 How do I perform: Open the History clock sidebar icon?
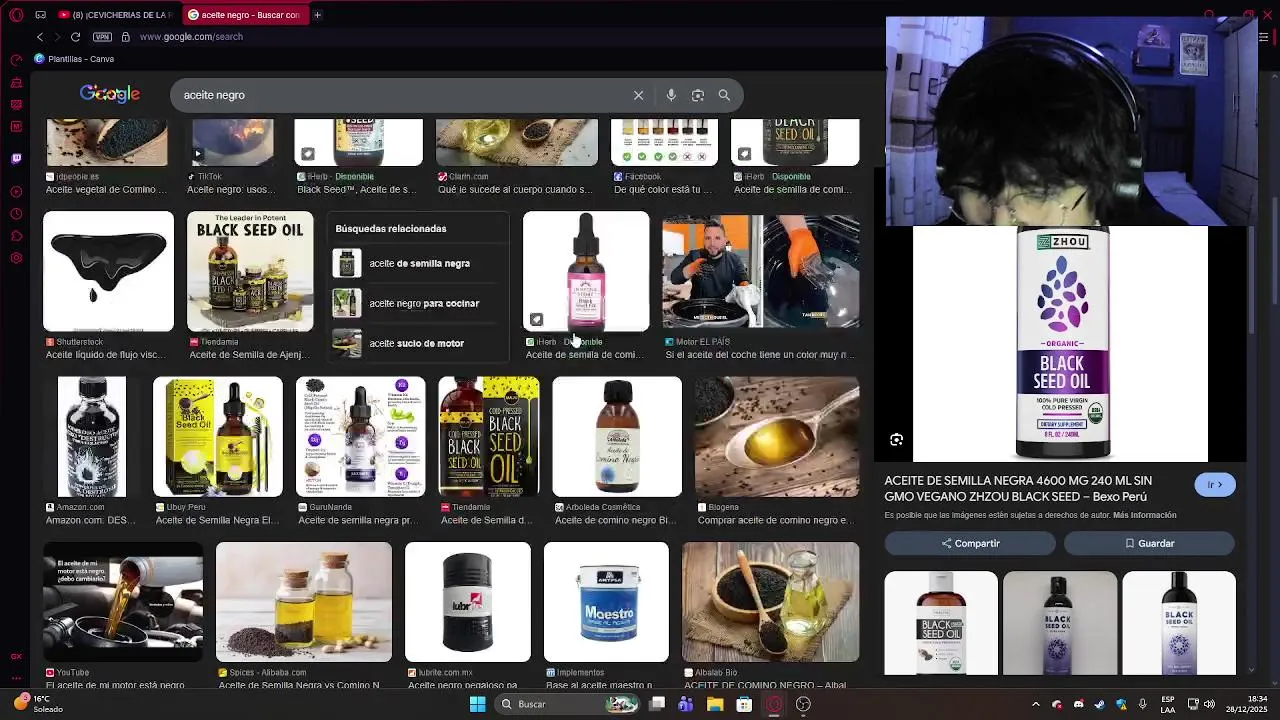pos(16,214)
